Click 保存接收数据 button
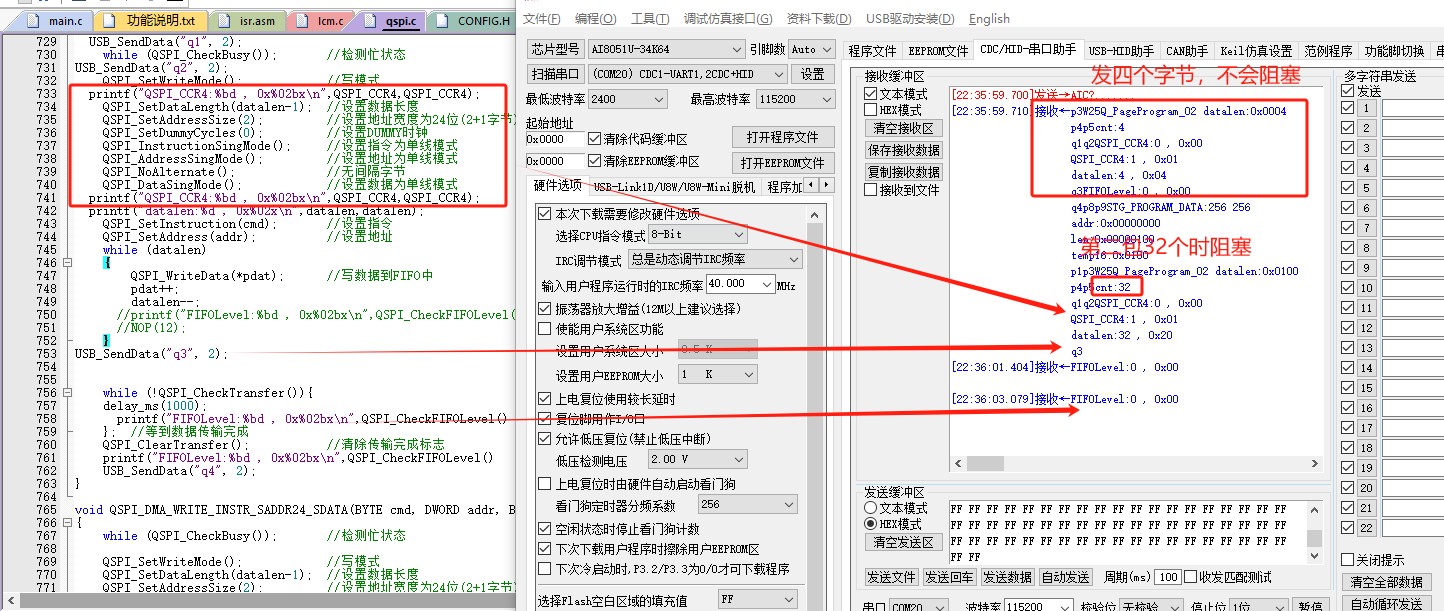Viewport: 1444px width, 611px height. click(x=903, y=151)
